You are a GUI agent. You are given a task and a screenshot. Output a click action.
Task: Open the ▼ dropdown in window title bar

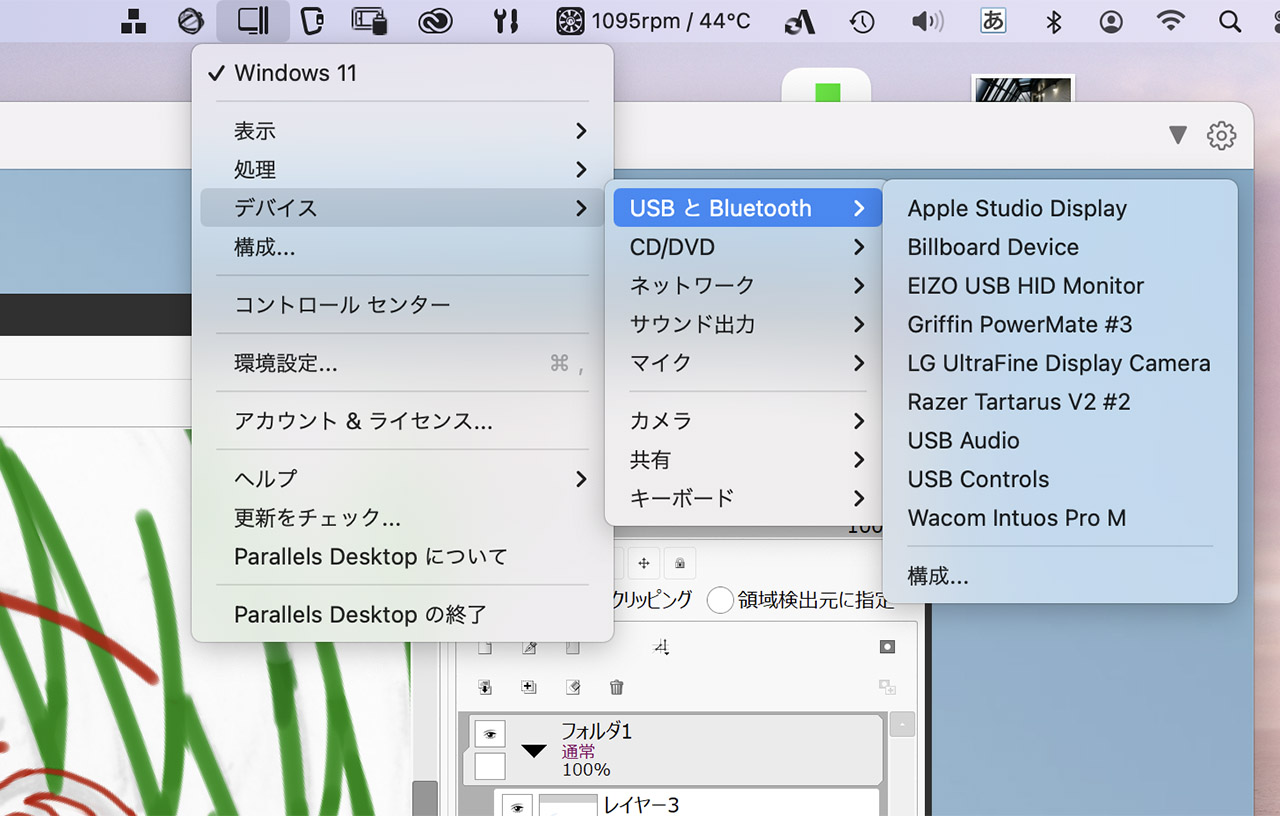tap(1178, 135)
